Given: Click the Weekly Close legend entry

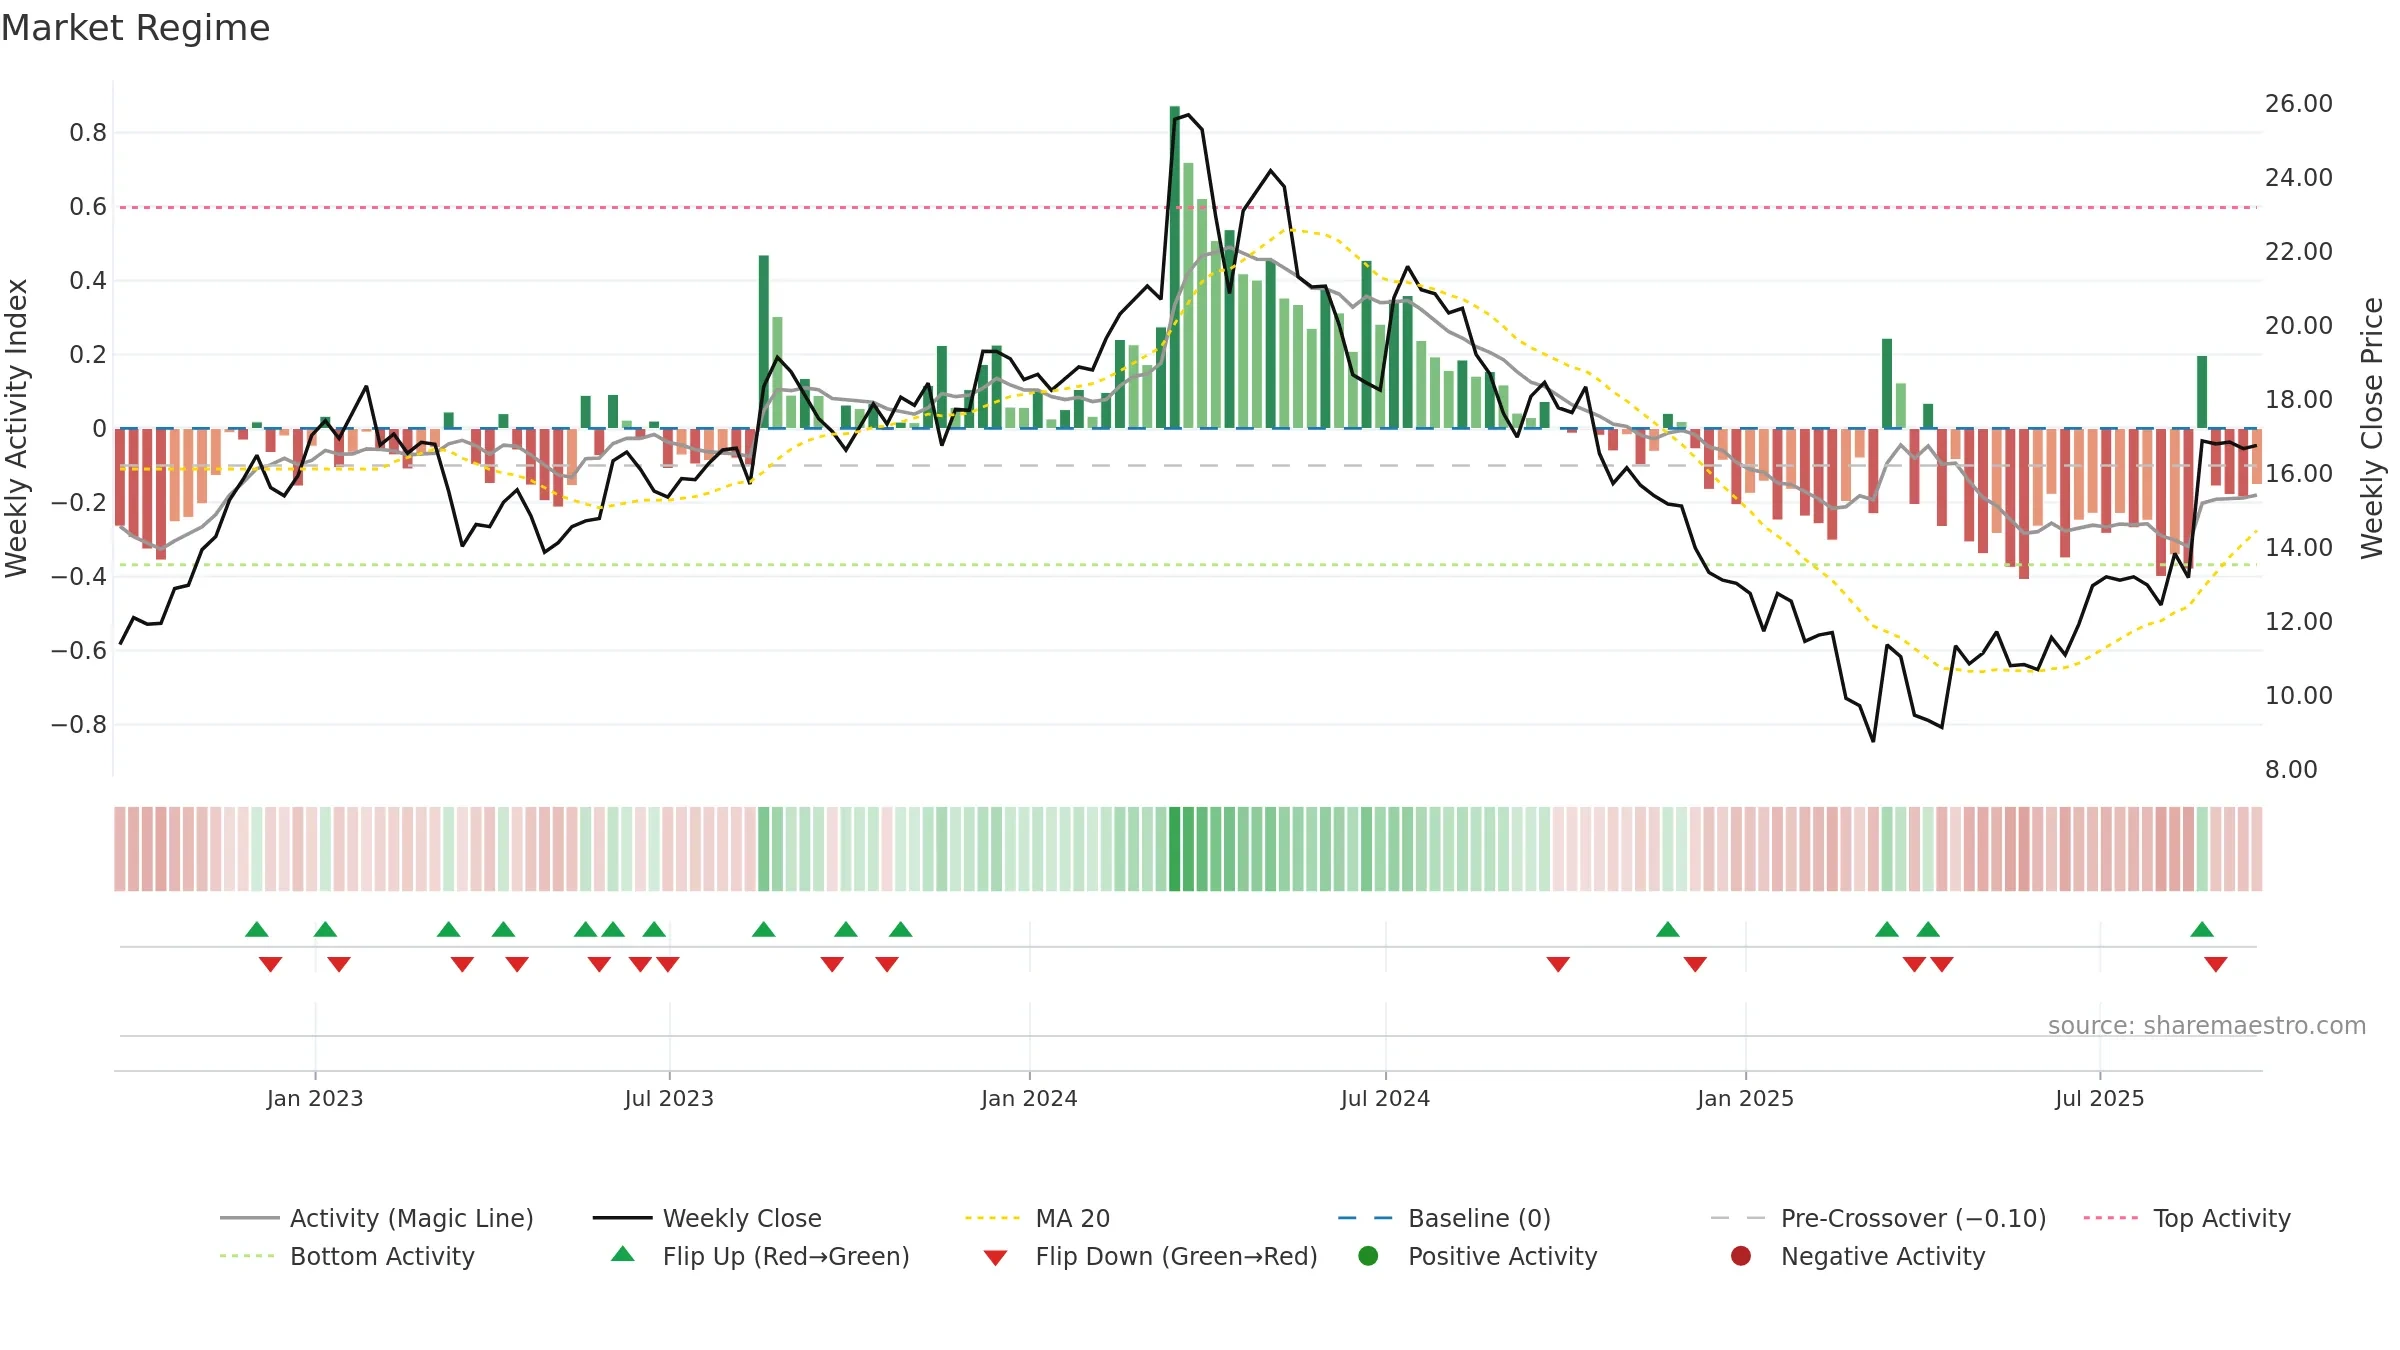Looking at the screenshot, I should [x=707, y=1218].
